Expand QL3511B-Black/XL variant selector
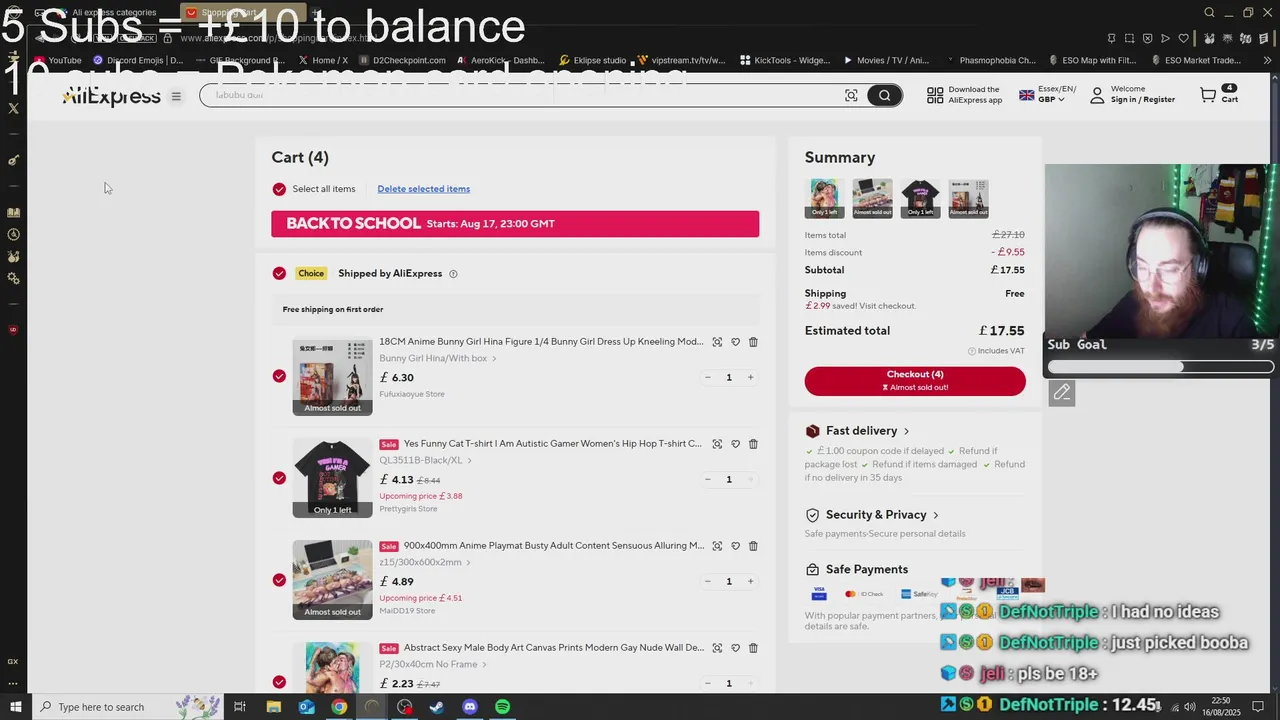 point(426,460)
